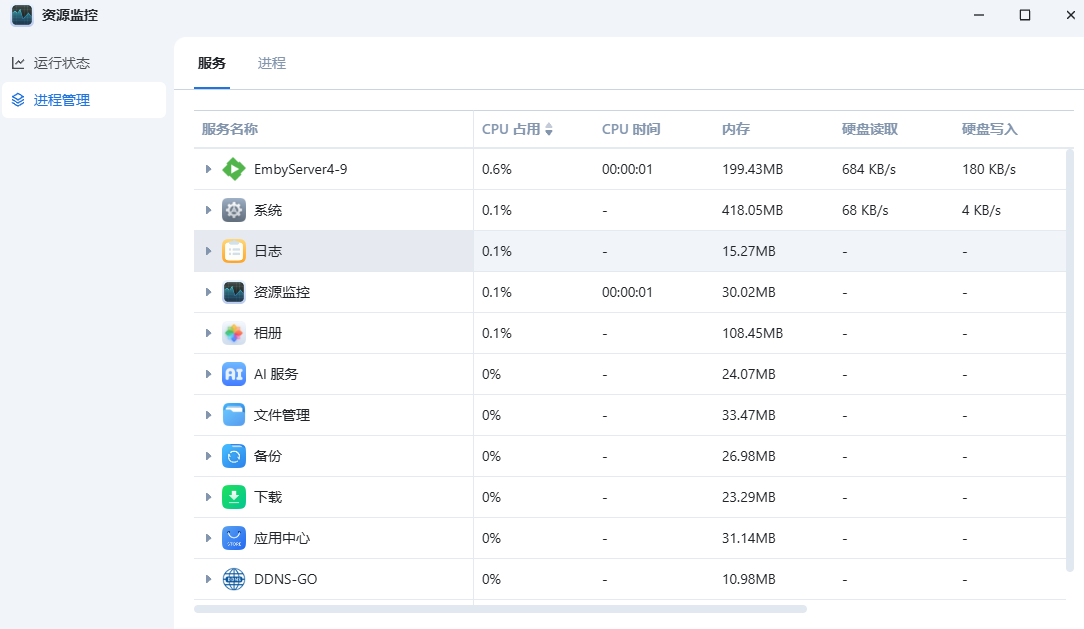Image resolution: width=1084 pixels, height=629 pixels.
Task: Click the 418.05MB memory value
Action: pos(752,210)
